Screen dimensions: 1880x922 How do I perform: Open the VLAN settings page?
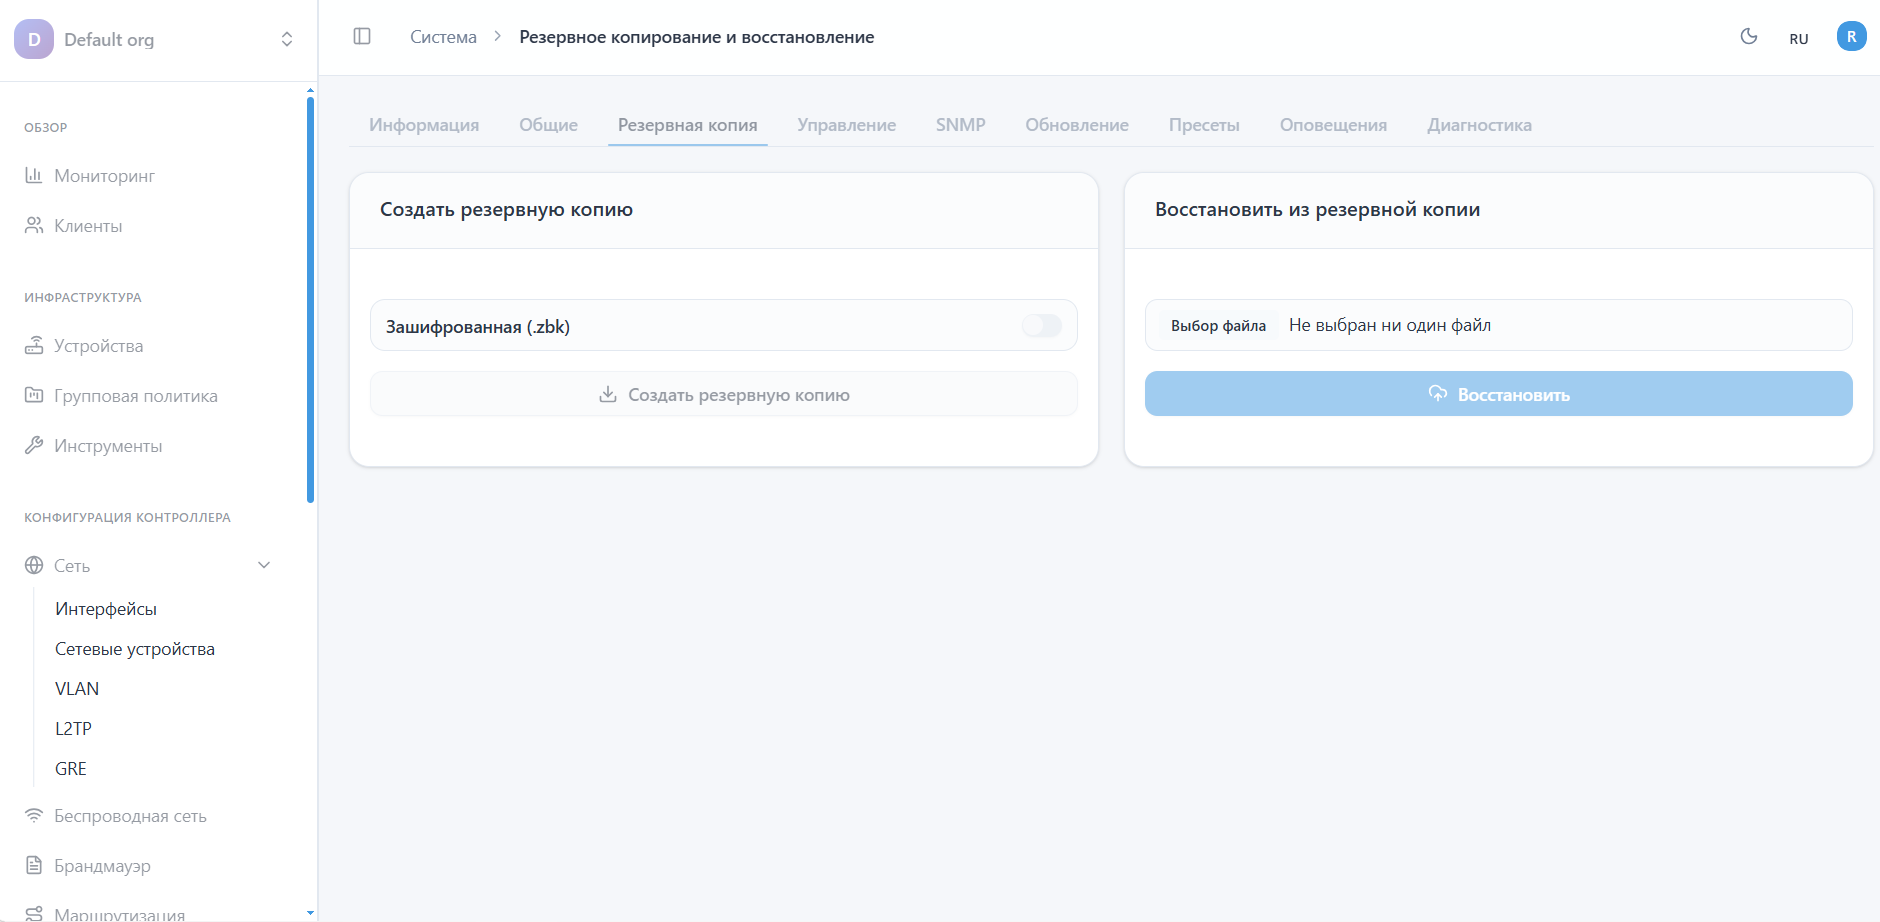tap(77, 687)
